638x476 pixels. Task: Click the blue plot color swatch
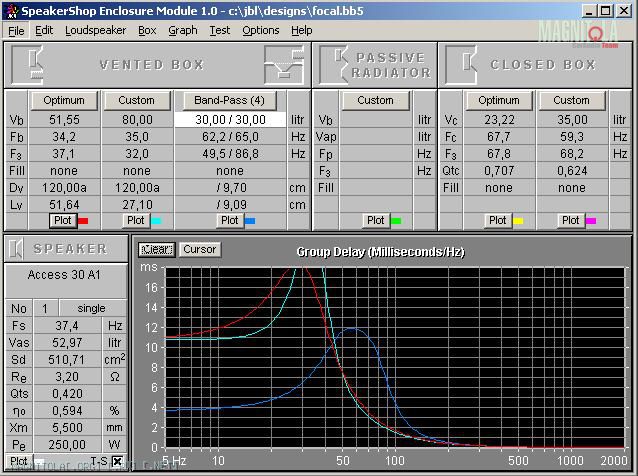(250, 221)
